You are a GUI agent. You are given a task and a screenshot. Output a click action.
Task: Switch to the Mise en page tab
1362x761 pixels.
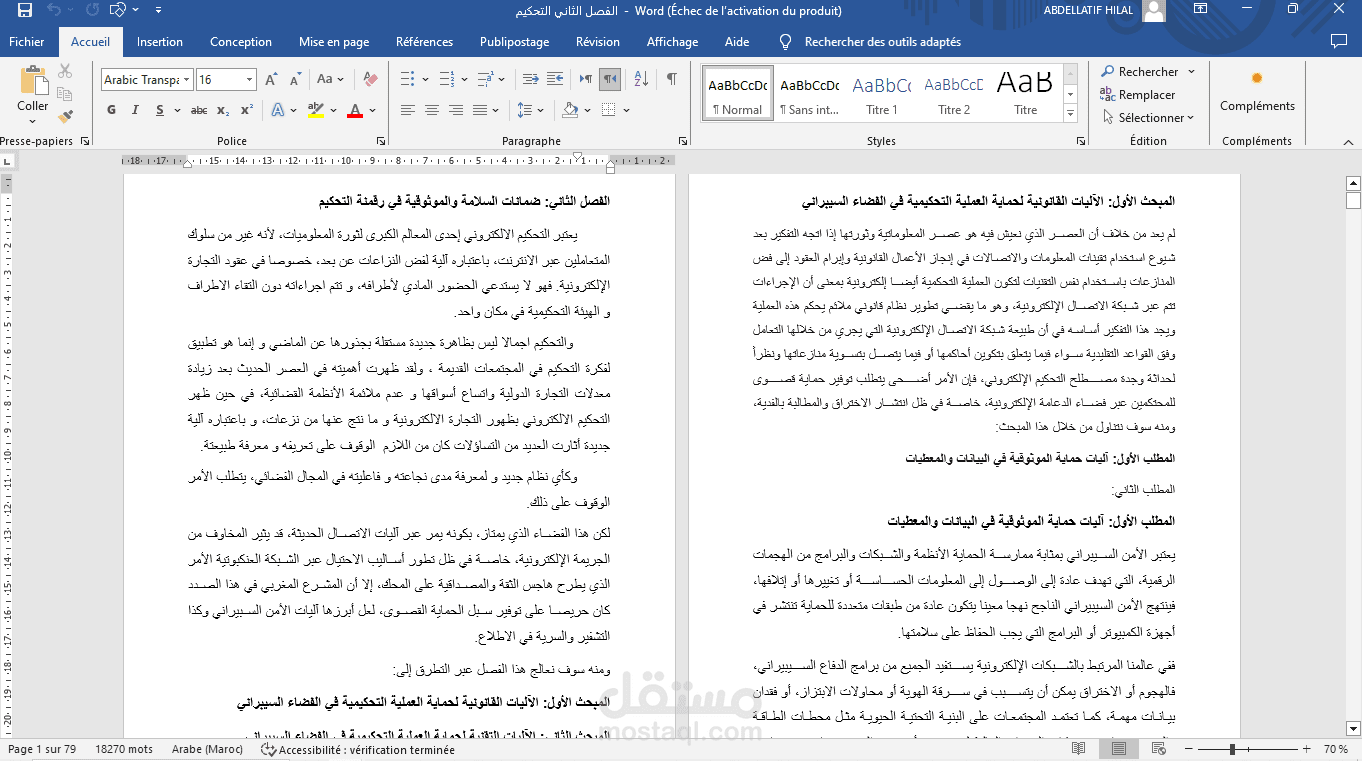pyautogui.click(x=334, y=42)
